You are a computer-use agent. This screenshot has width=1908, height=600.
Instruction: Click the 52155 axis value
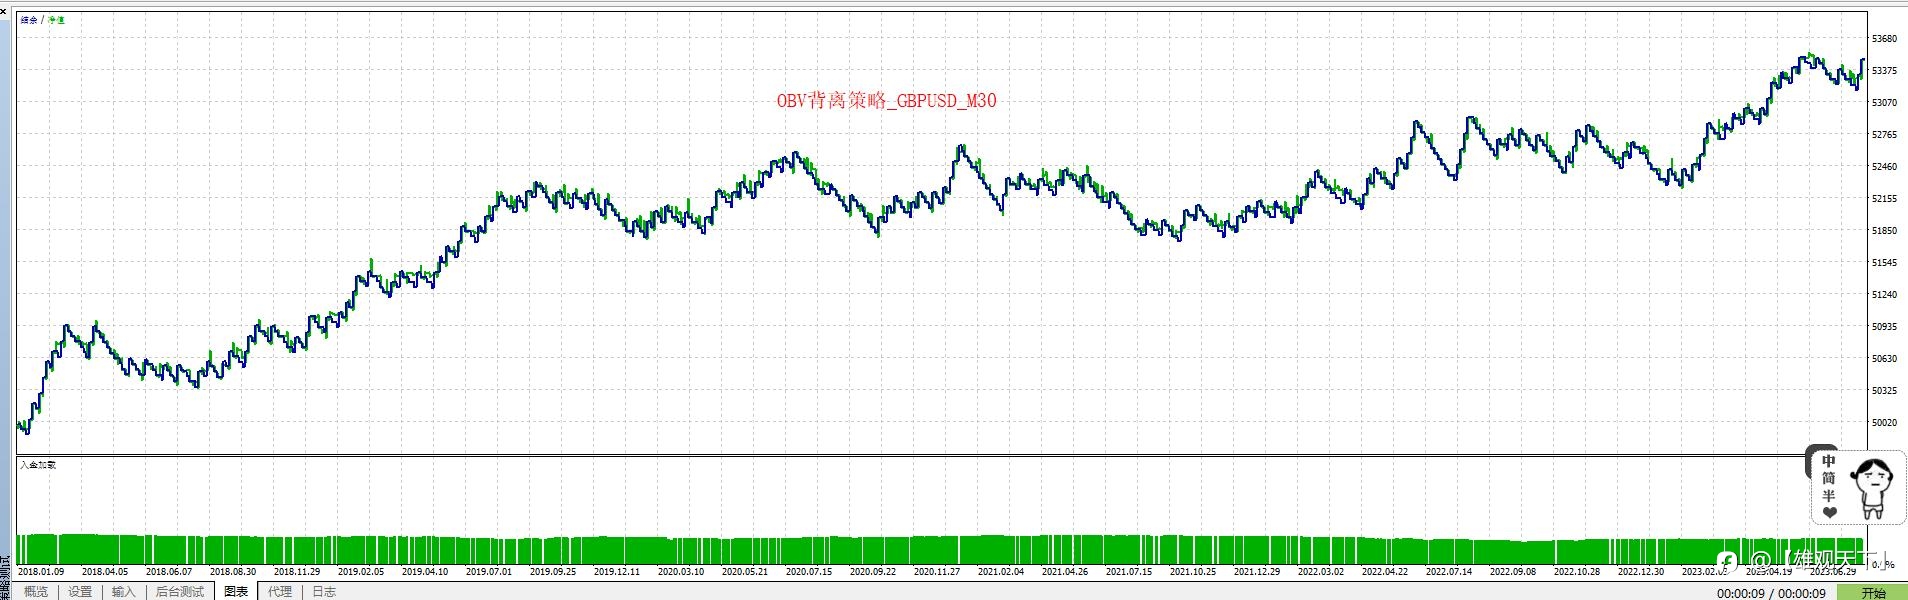(x=1884, y=199)
